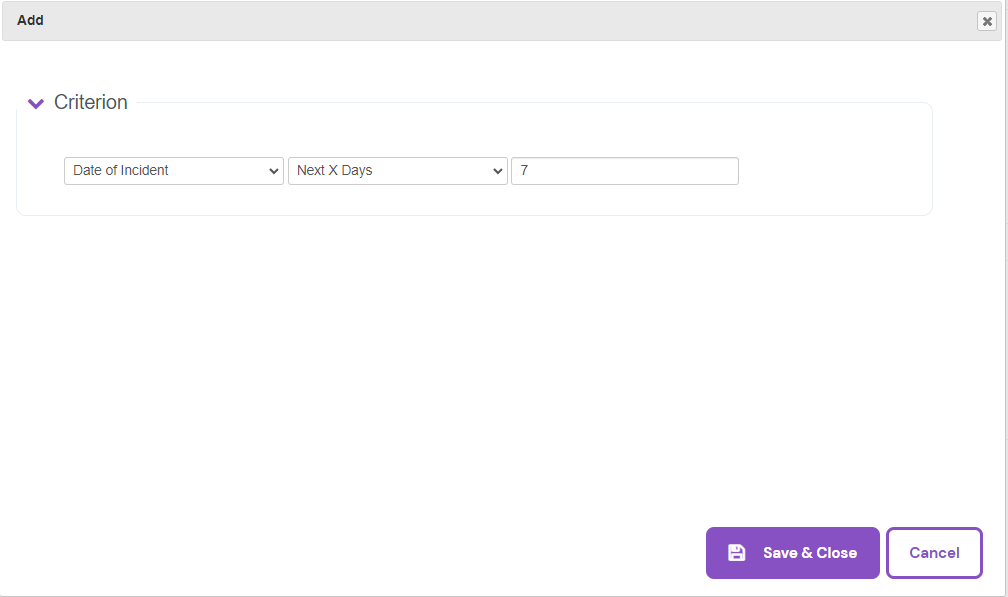Image resolution: width=1008 pixels, height=597 pixels.
Task: Click the "Save & Close" label text
Action: point(809,553)
